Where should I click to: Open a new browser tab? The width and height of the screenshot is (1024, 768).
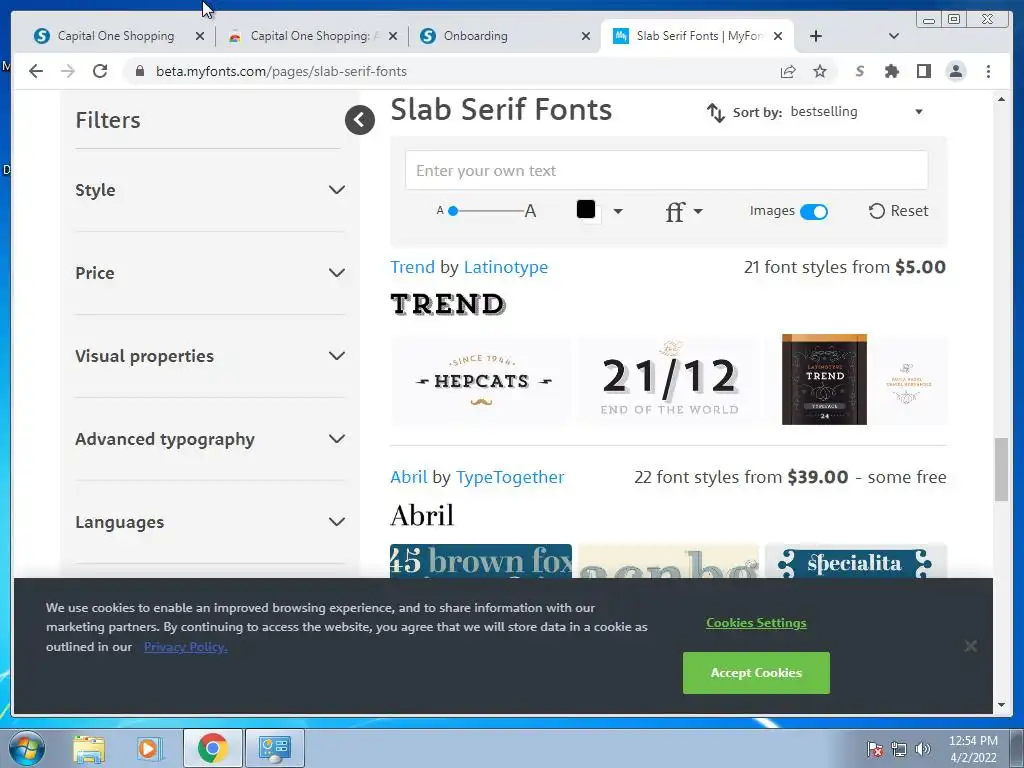[x=816, y=36]
